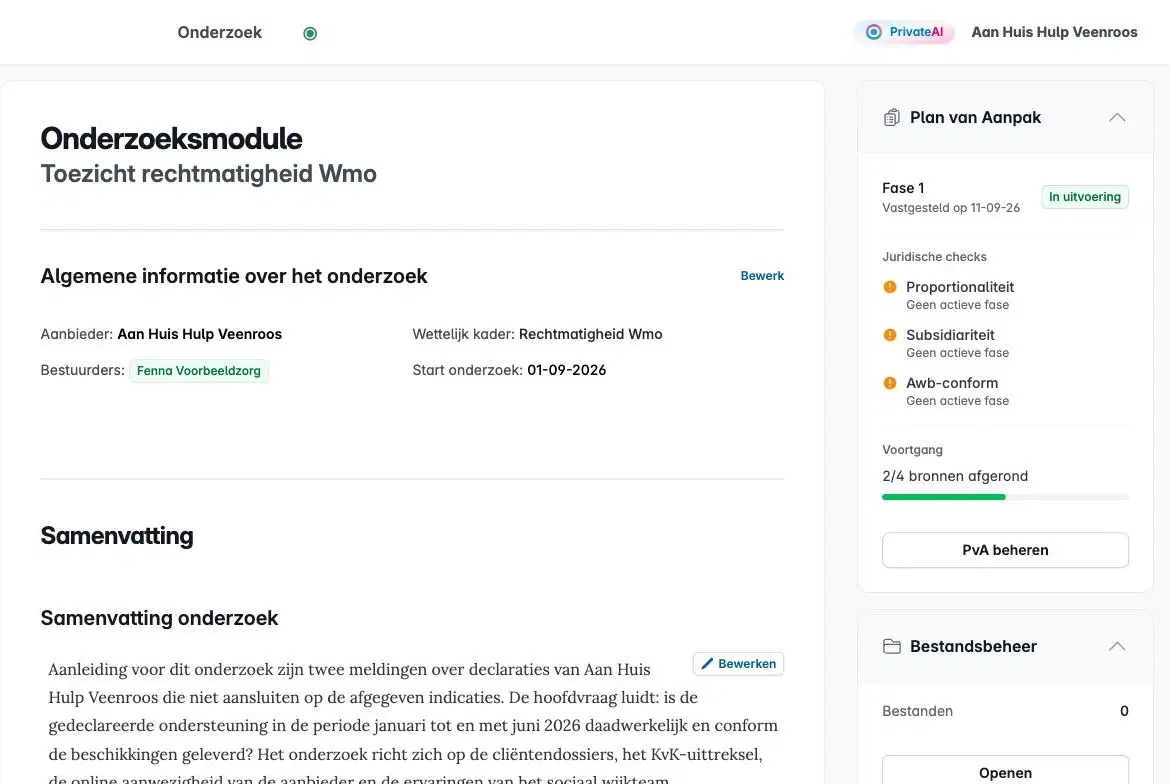Click the Openen button under Bestanden

[x=1004, y=771]
